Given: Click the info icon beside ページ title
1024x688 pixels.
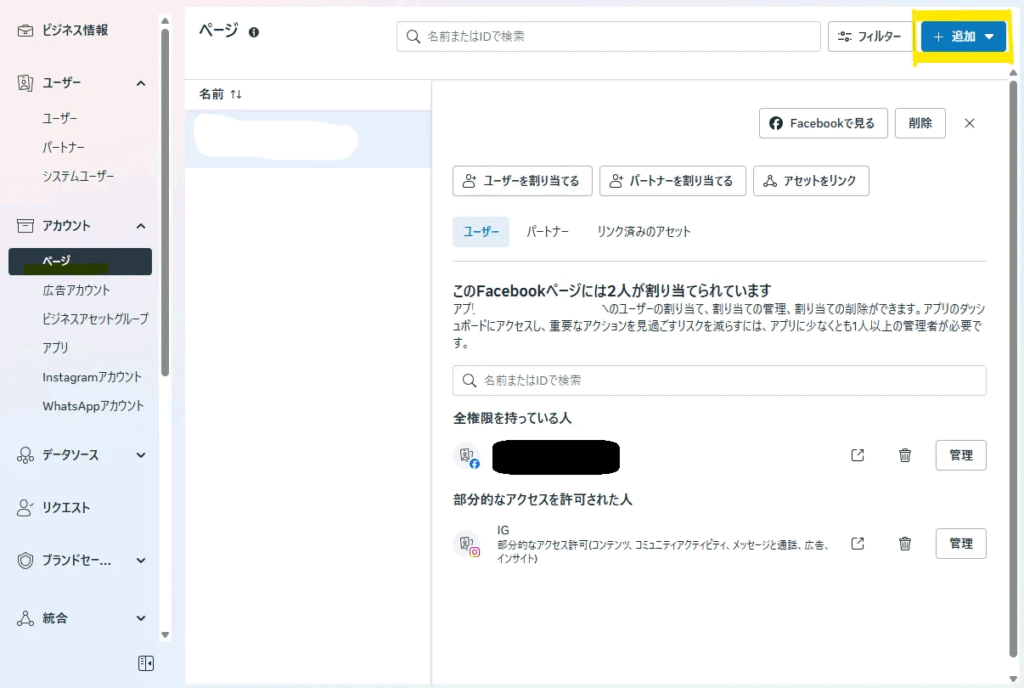Looking at the screenshot, I should pos(254,32).
